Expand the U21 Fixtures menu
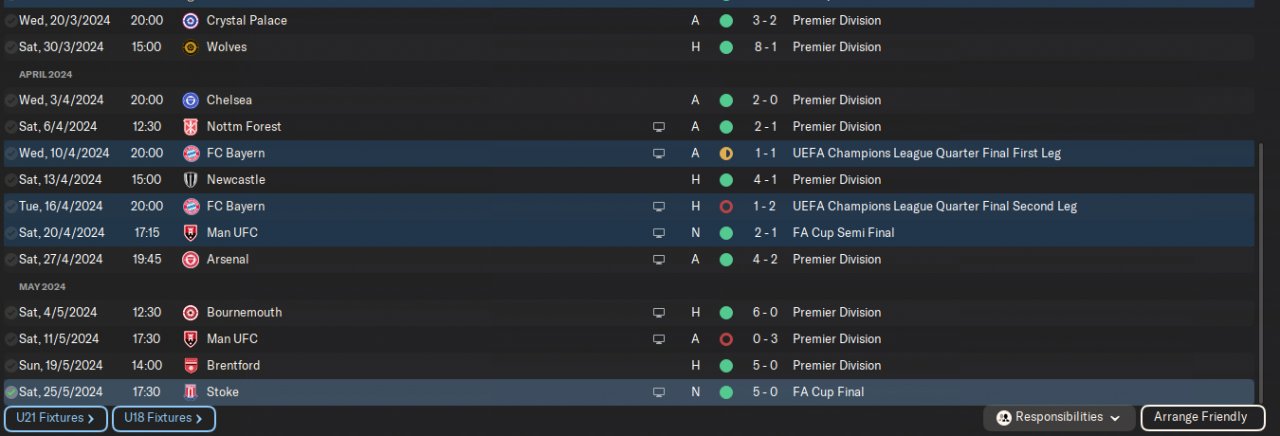 (56, 418)
